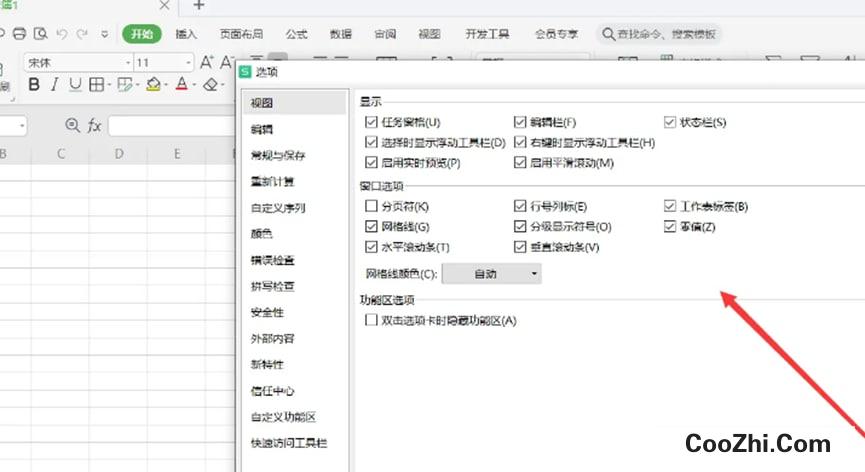Image resolution: width=865 pixels, height=472 pixels.
Task: Open the 网格线颜色 dropdown
Action: click(x=492, y=273)
